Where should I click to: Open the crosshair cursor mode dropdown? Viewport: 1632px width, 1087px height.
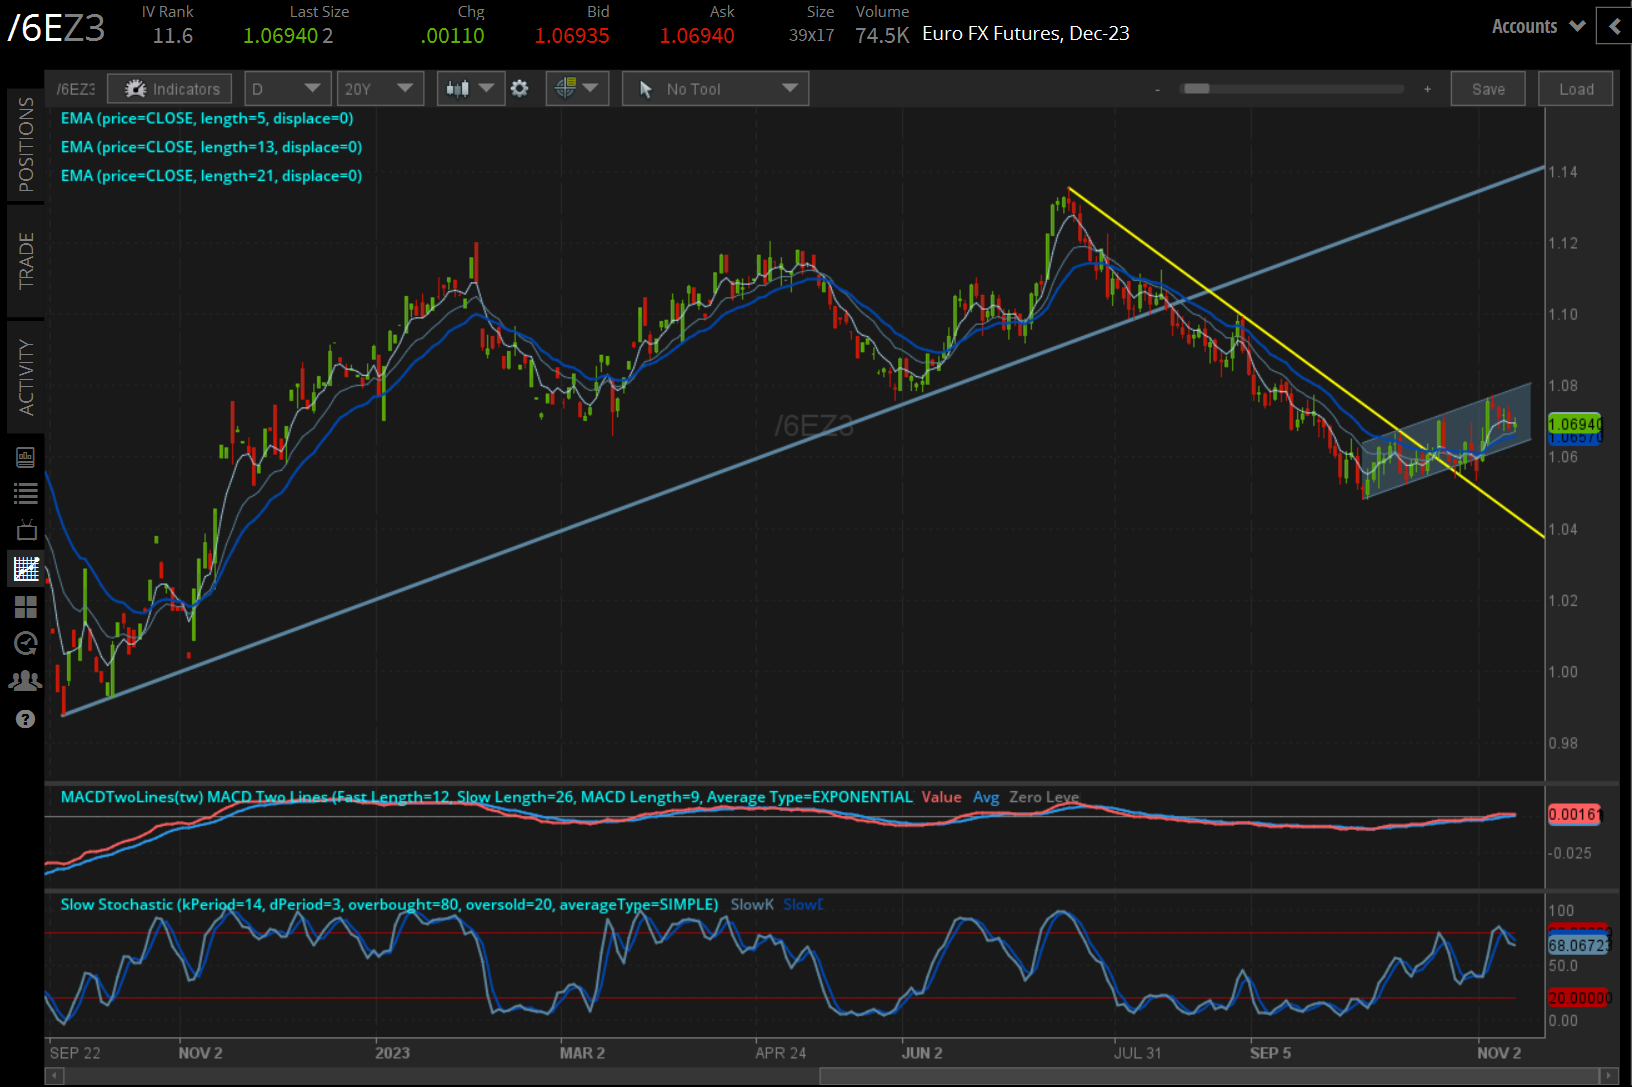577,89
